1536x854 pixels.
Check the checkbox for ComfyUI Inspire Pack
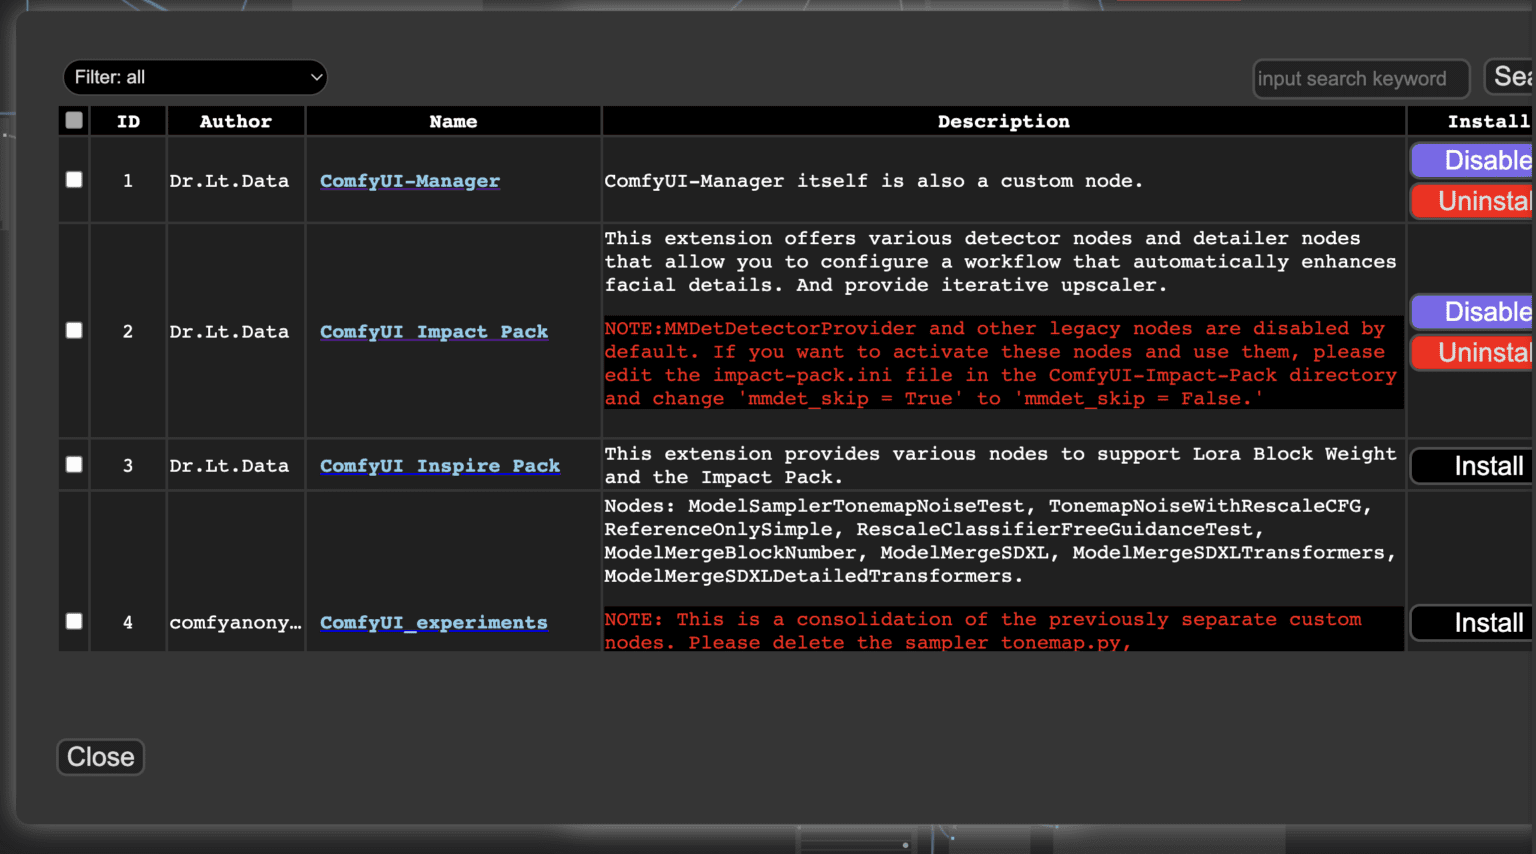(x=73, y=464)
